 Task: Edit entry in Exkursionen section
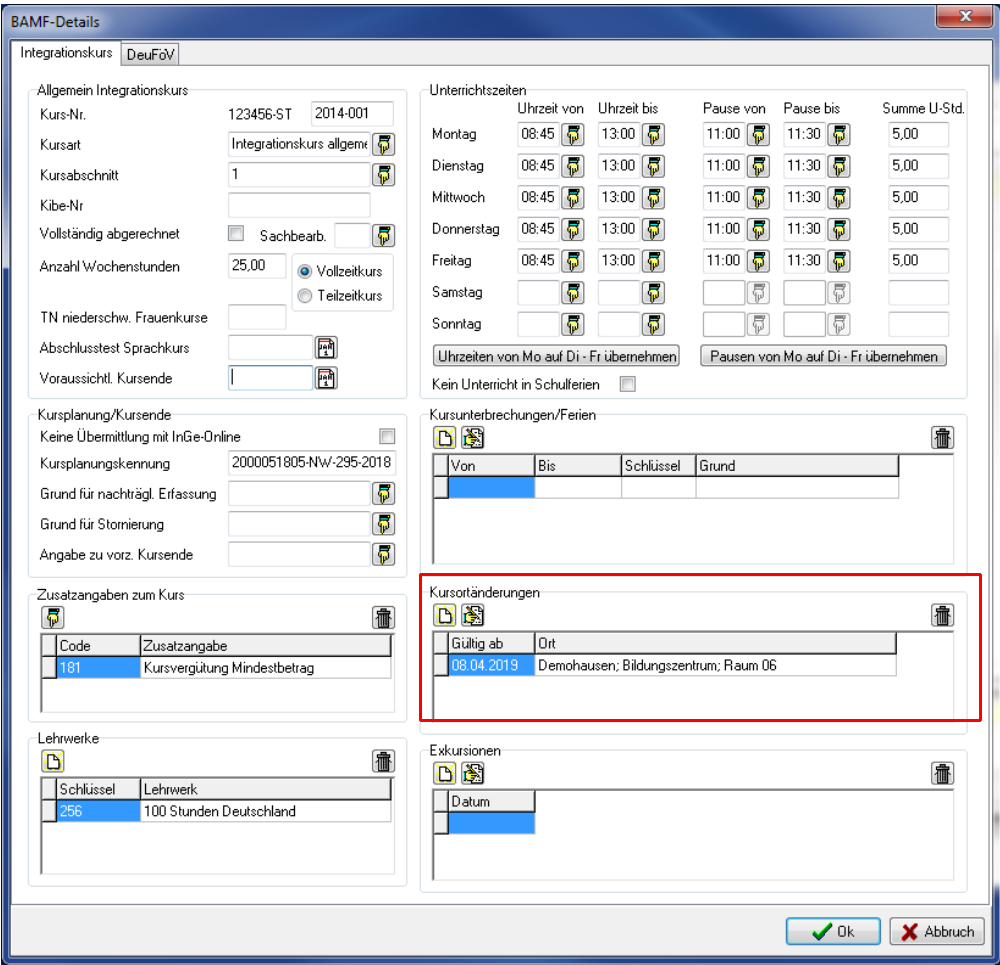click(473, 774)
